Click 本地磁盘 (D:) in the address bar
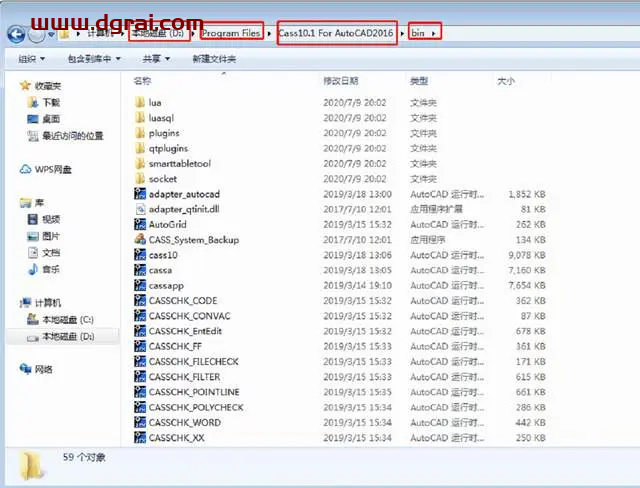 click(158, 33)
